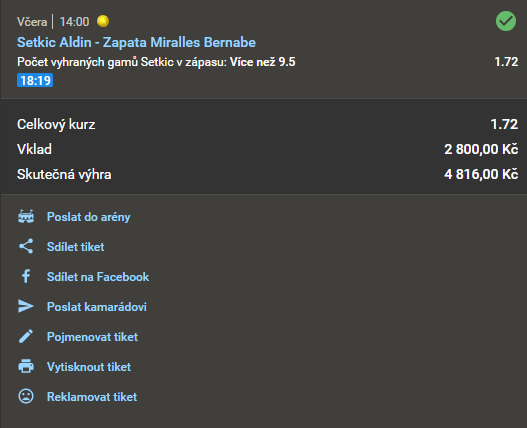This screenshot has height=428, width=527.
Task: Open Reklamovat tiket
Action: click(x=92, y=397)
